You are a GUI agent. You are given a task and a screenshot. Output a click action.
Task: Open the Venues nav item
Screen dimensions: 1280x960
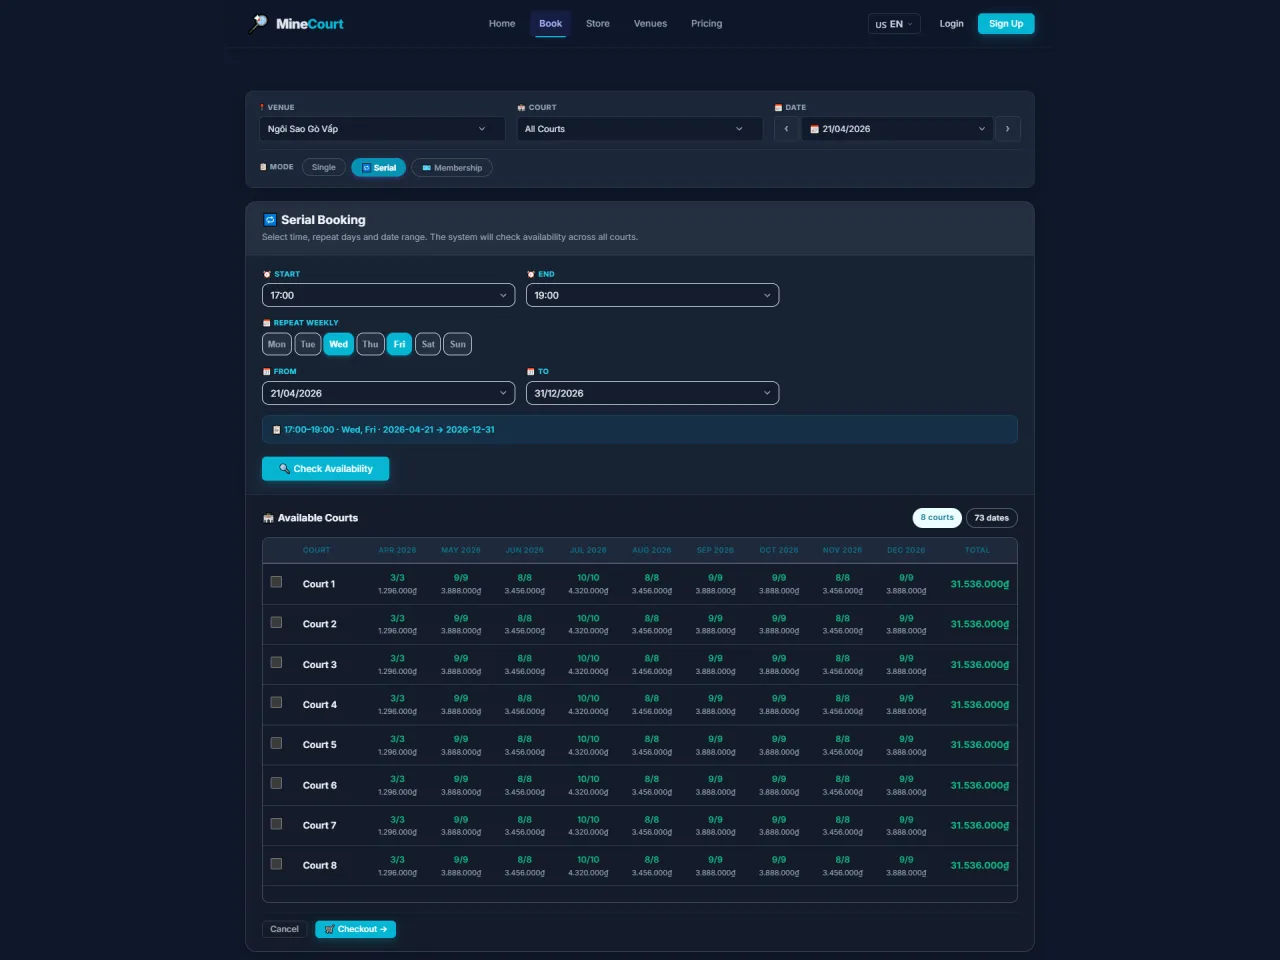coord(650,24)
